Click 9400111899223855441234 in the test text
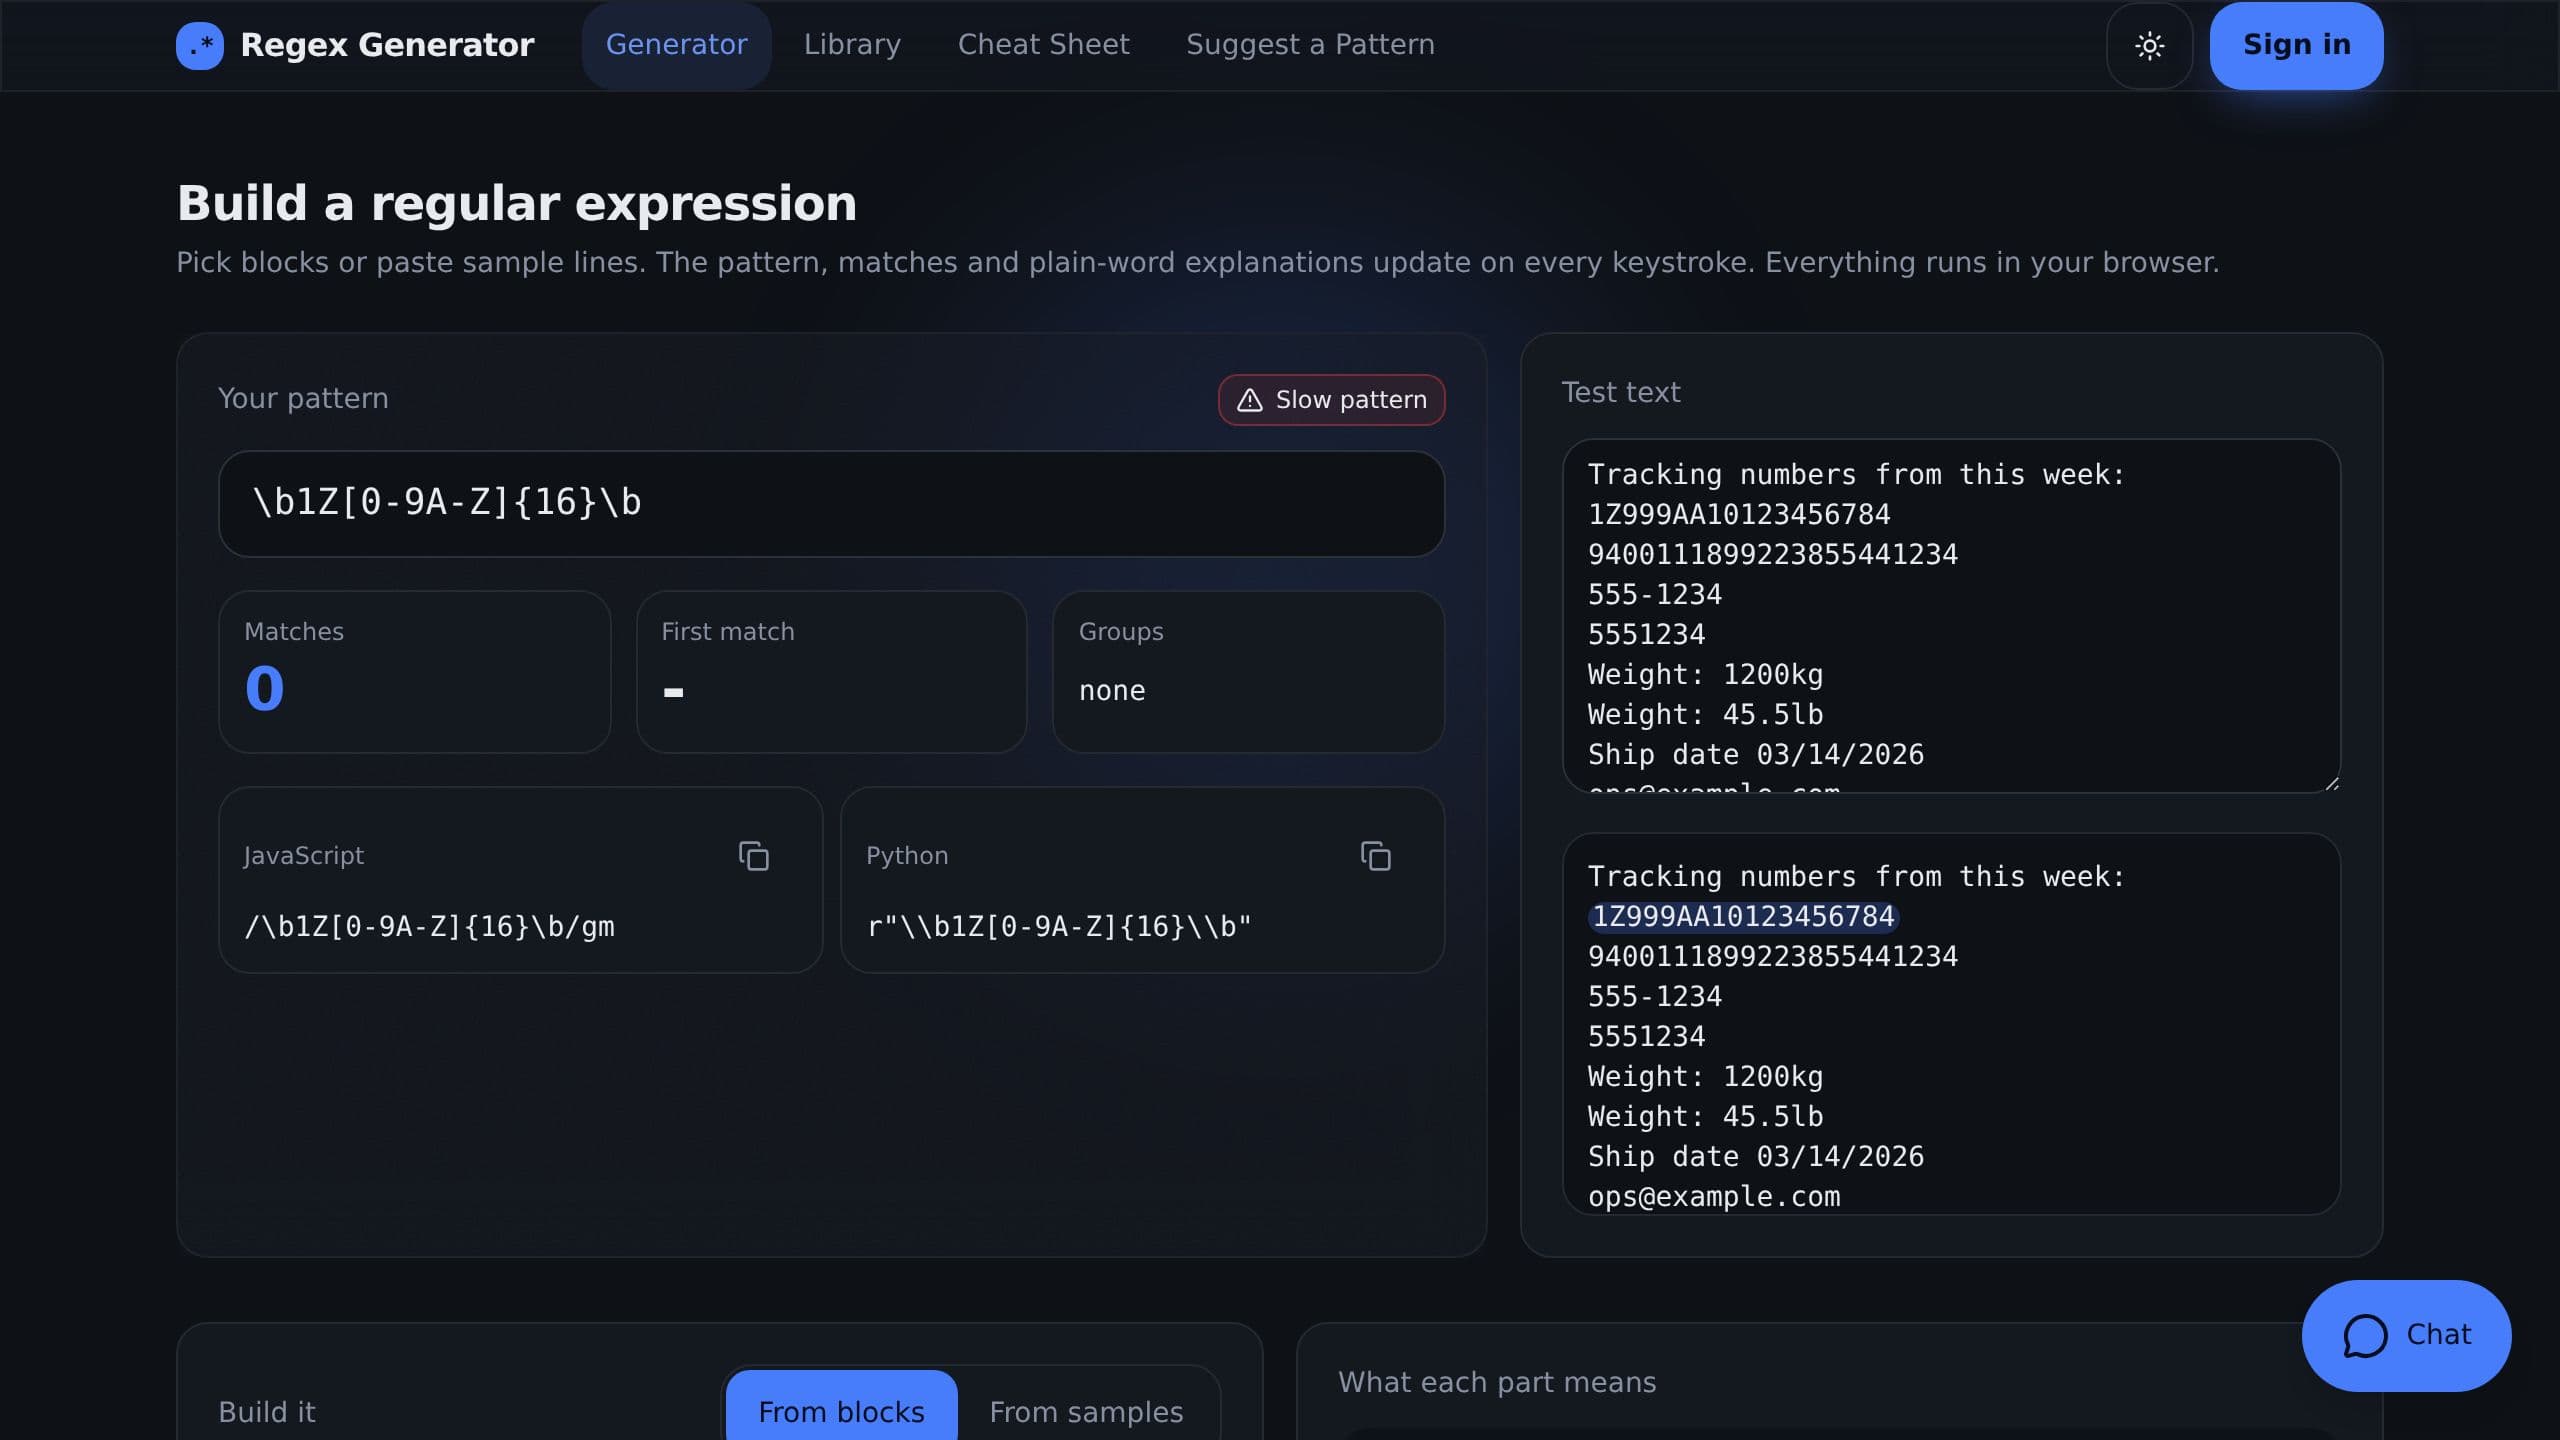 pyautogui.click(x=1772, y=554)
